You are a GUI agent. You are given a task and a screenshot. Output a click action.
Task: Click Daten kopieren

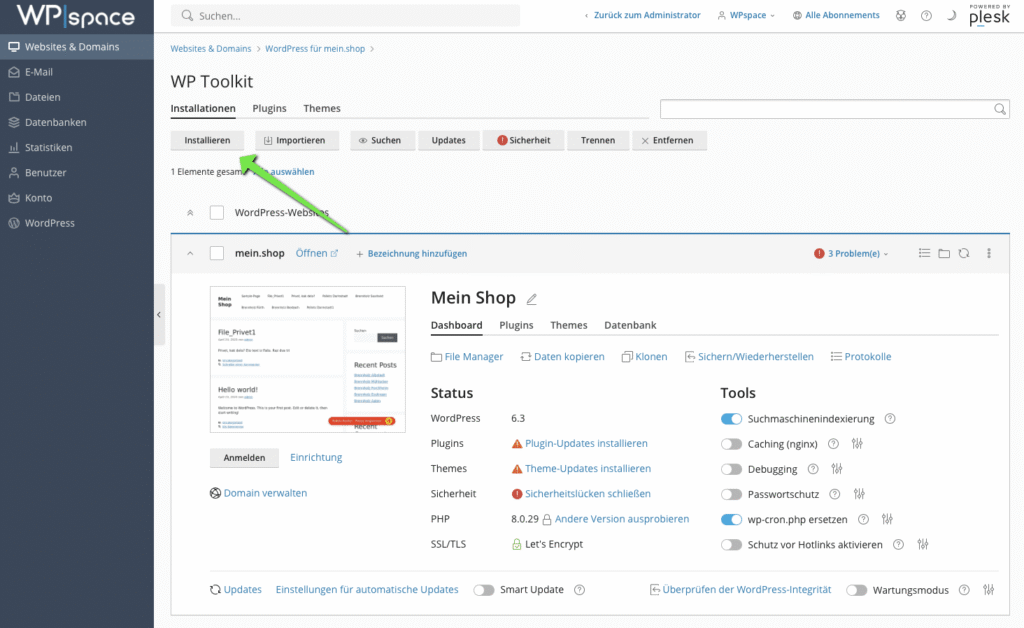point(562,356)
